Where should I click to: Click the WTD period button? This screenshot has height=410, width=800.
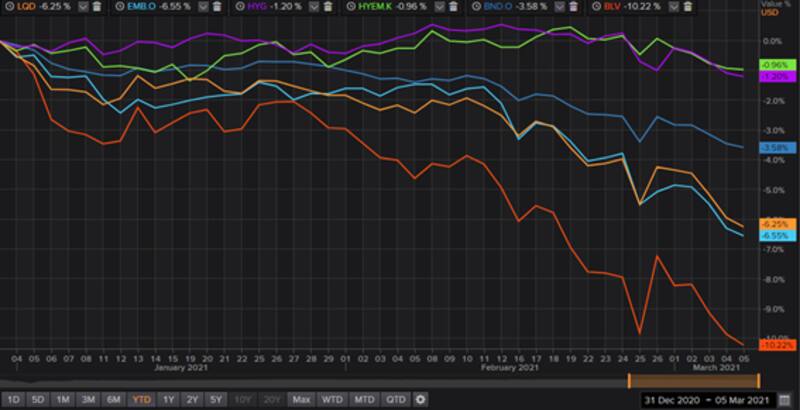click(331, 400)
